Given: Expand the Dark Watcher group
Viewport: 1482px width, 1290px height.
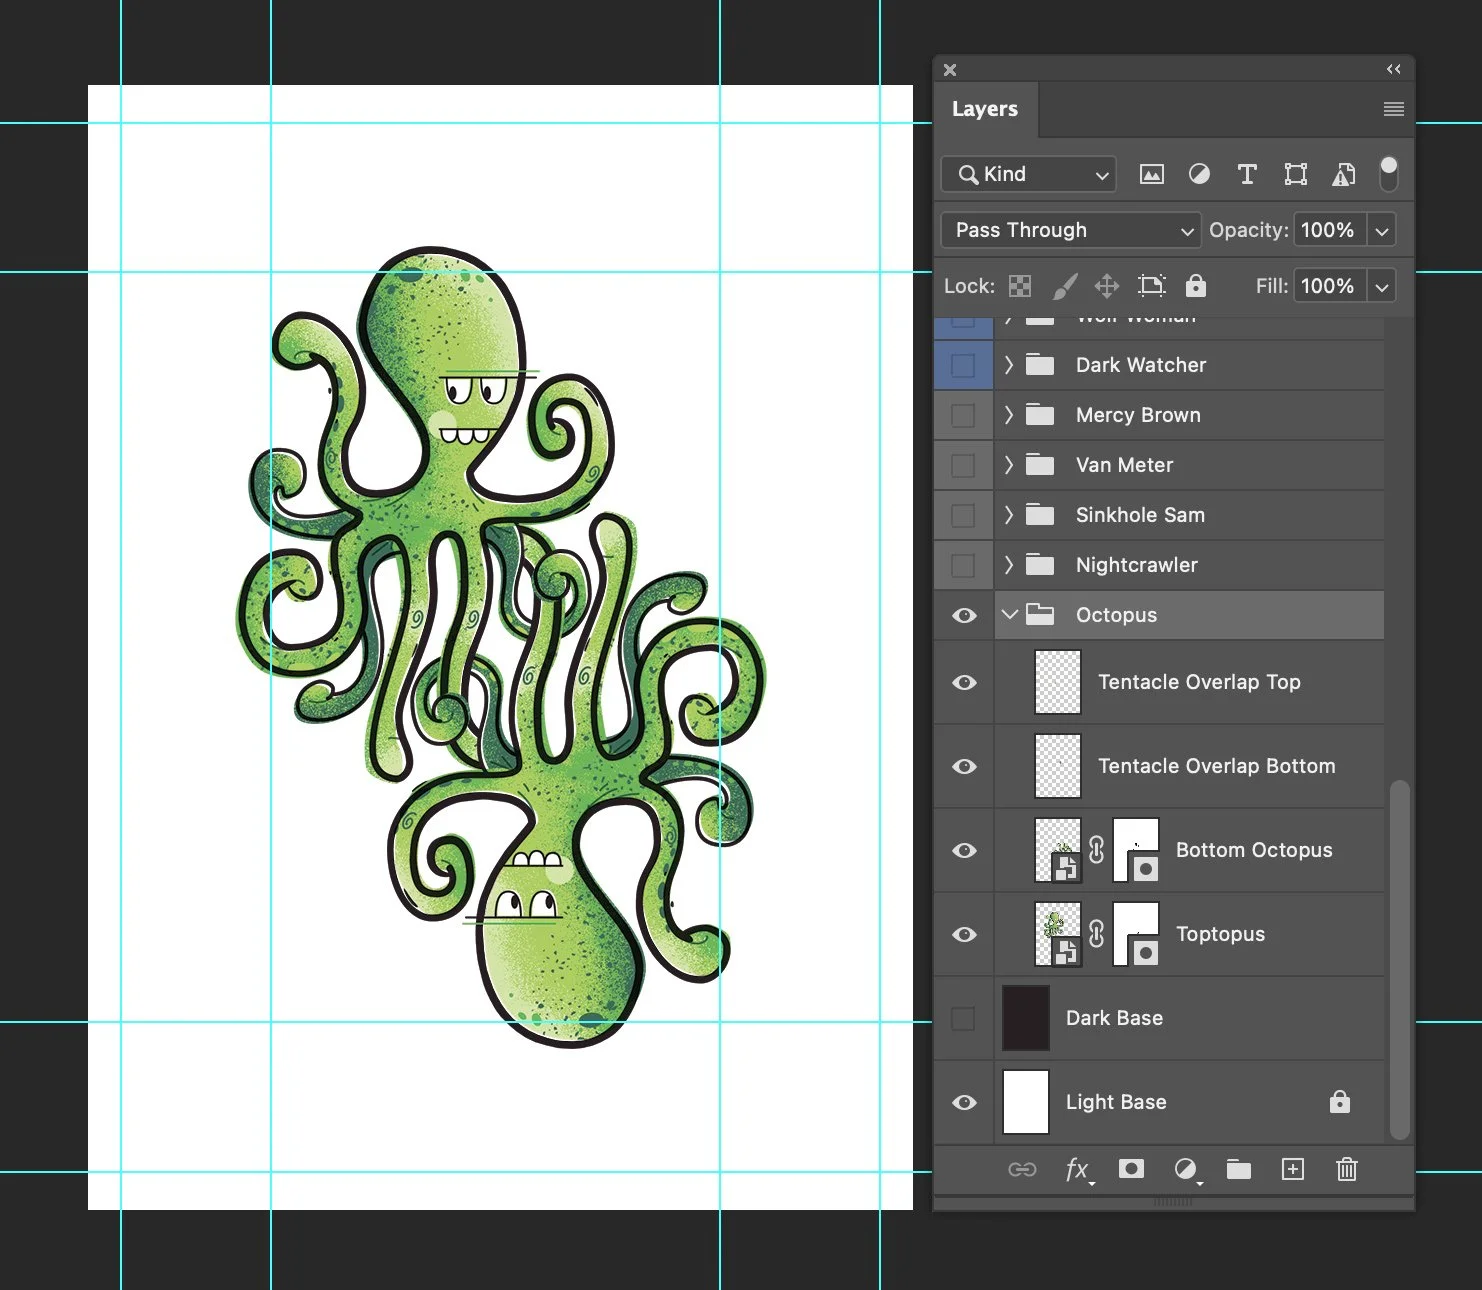Looking at the screenshot, I should [1009, 365].
